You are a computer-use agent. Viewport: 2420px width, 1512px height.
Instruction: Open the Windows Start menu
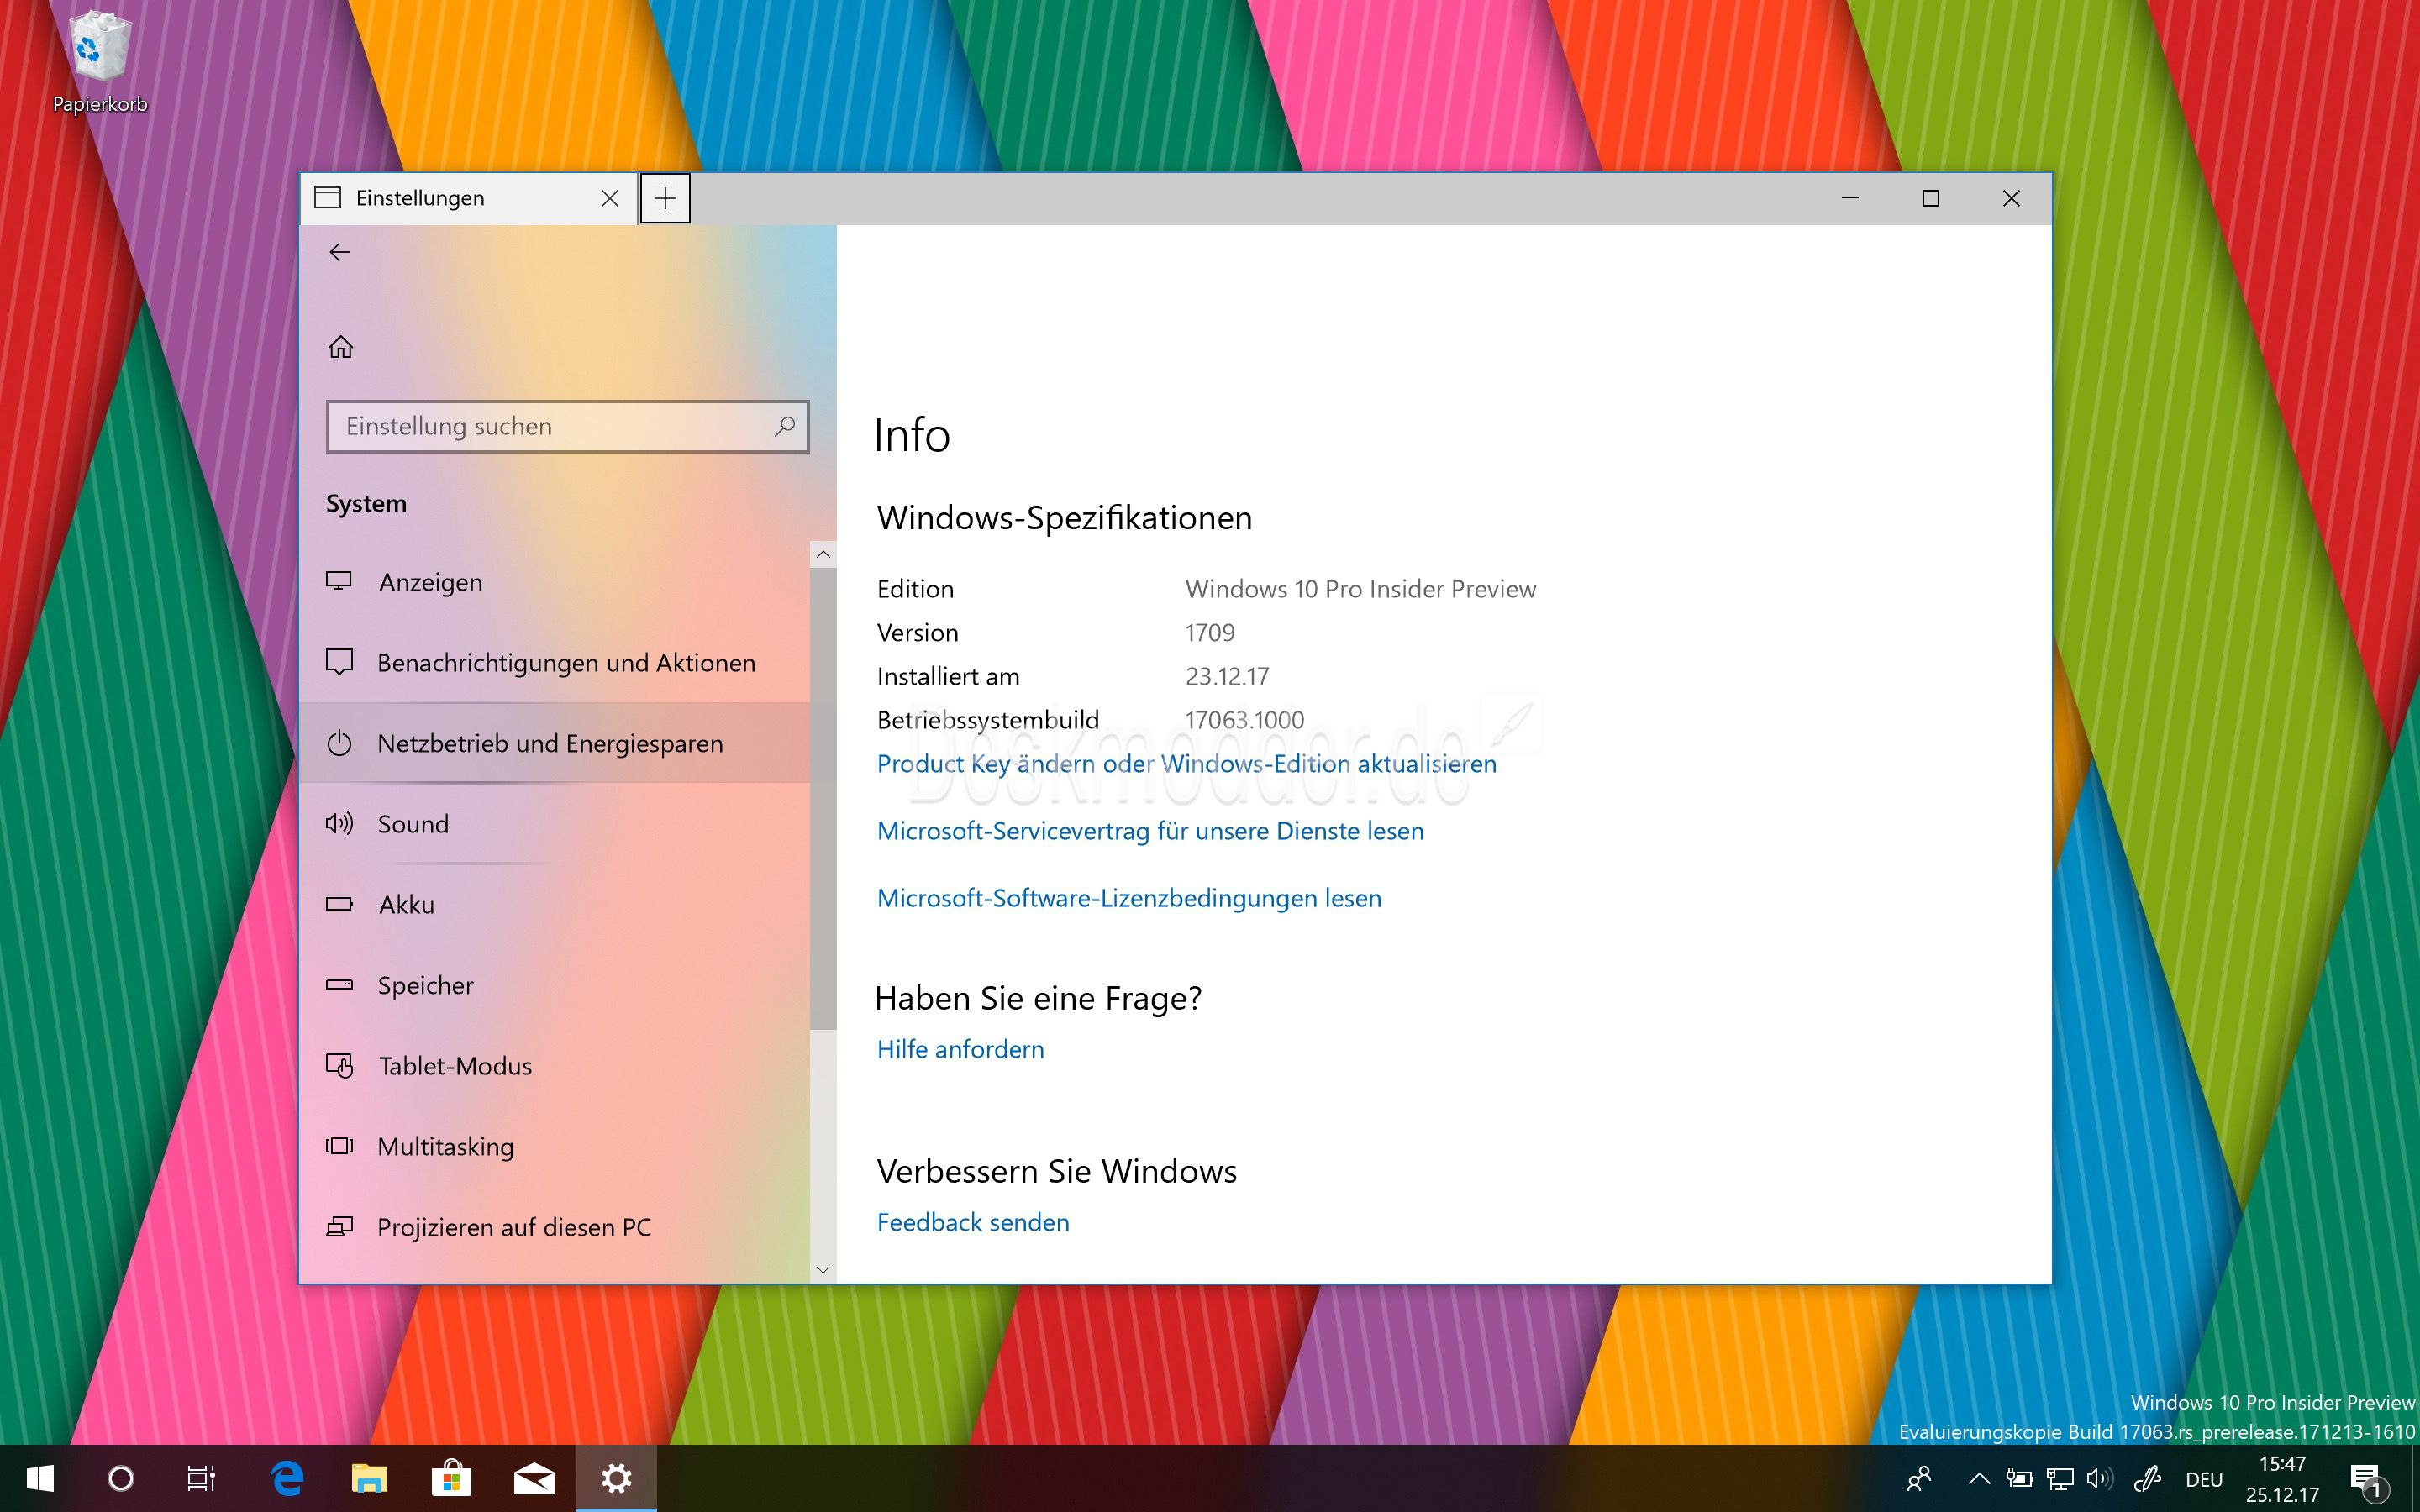pos(40,1478)
